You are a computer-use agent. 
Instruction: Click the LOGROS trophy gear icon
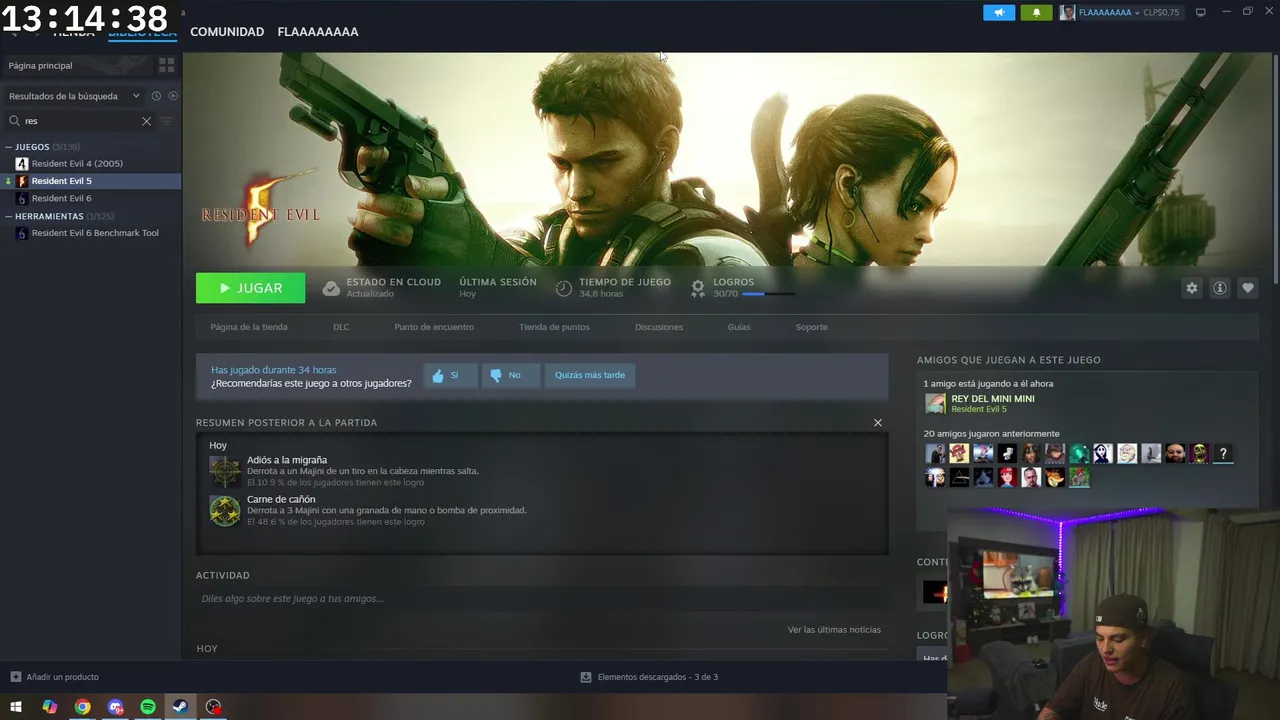click(698, 288)
